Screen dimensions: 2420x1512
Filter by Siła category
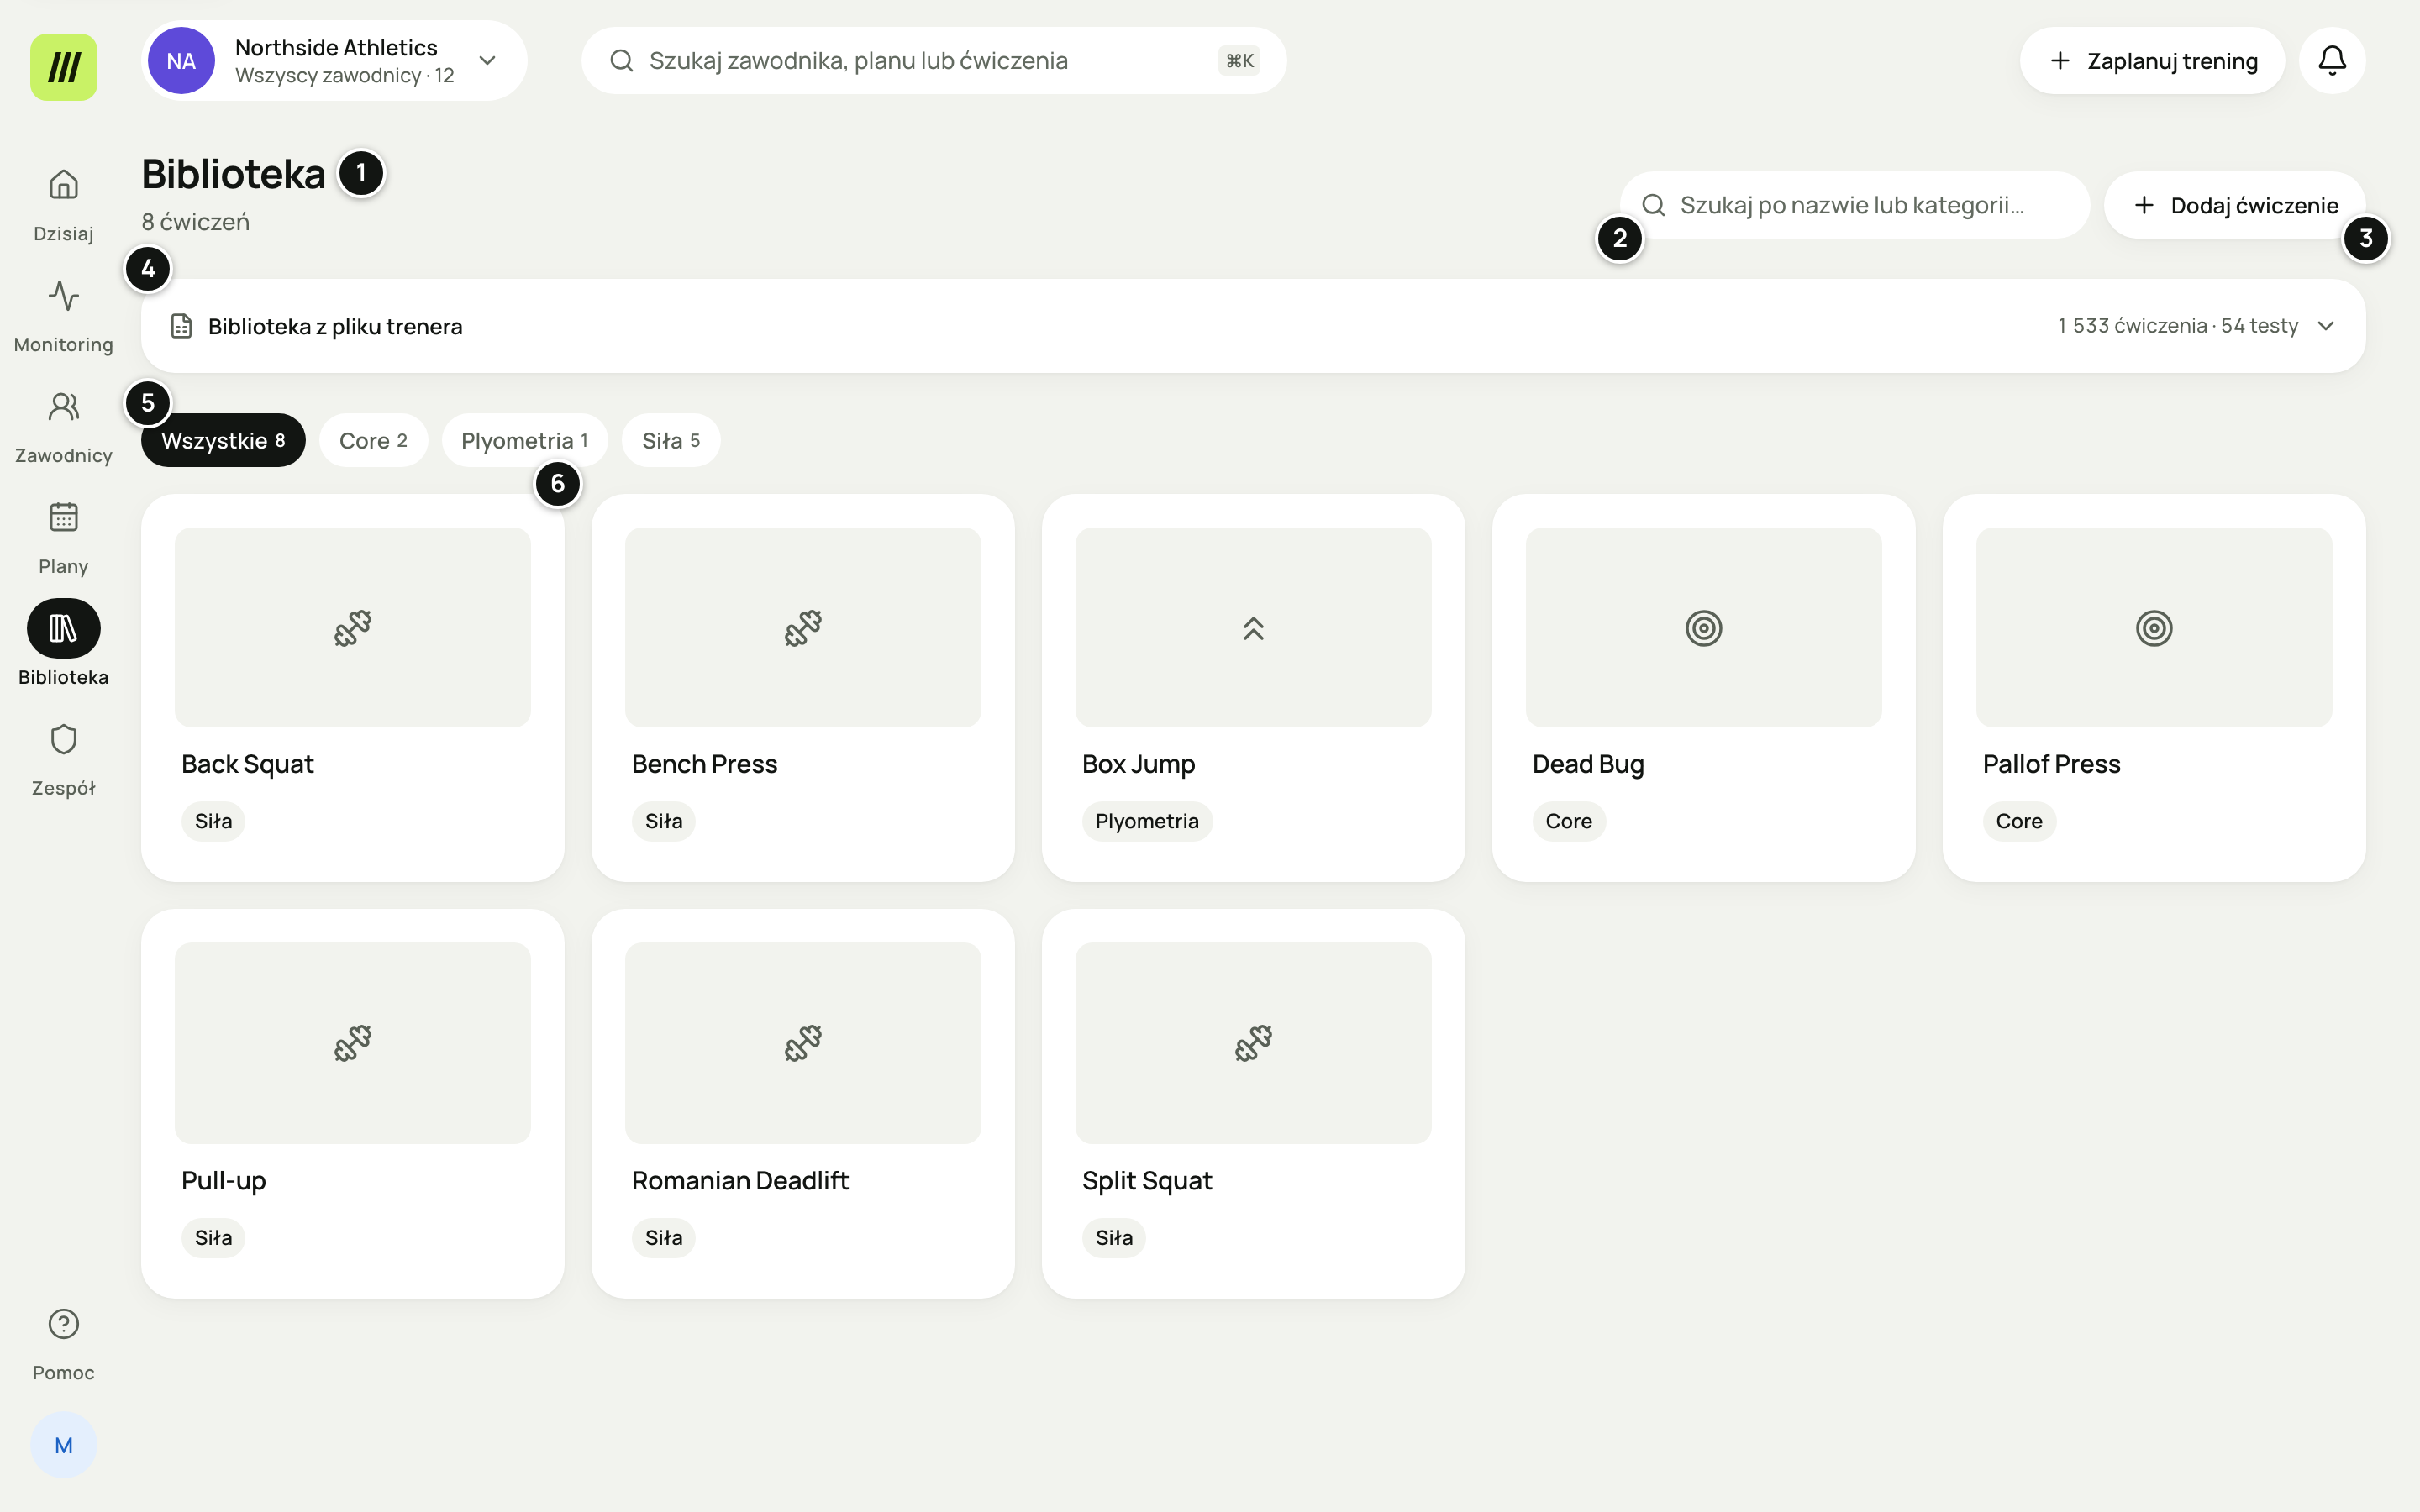[x=671, y=440]
